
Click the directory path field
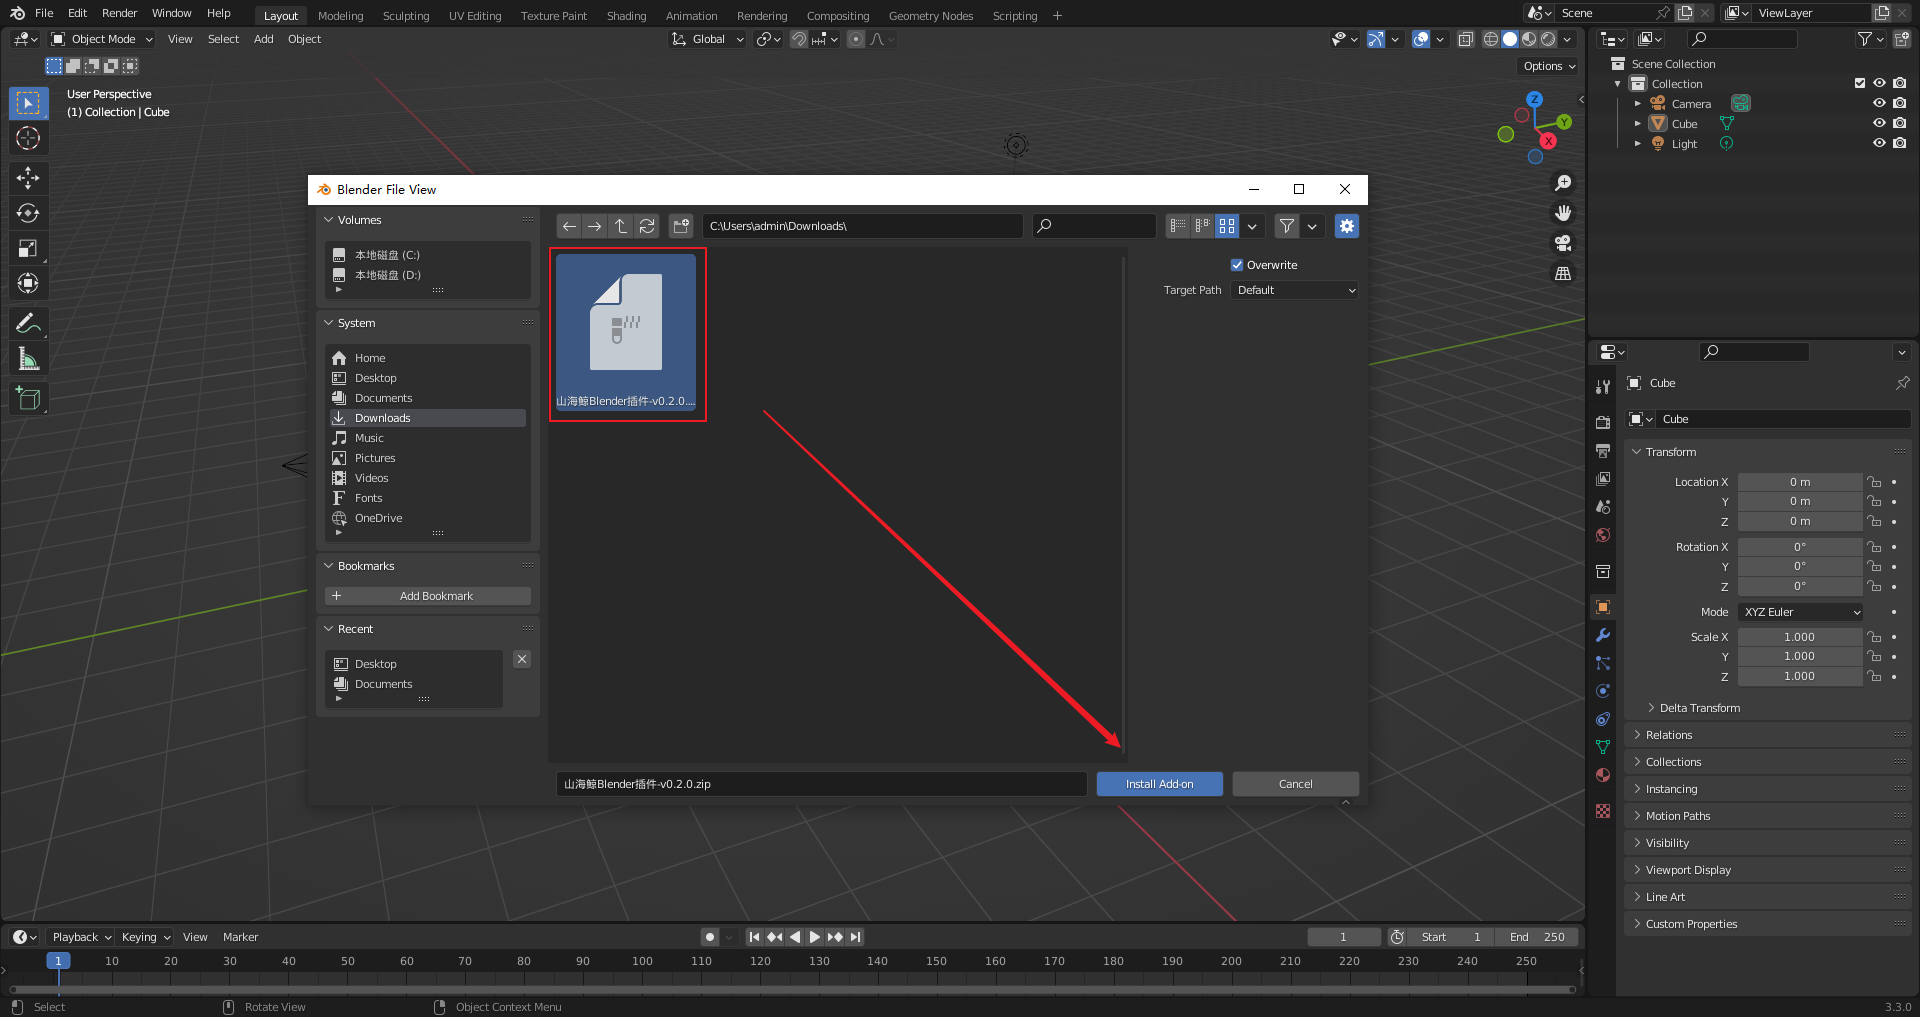point(862,226)
